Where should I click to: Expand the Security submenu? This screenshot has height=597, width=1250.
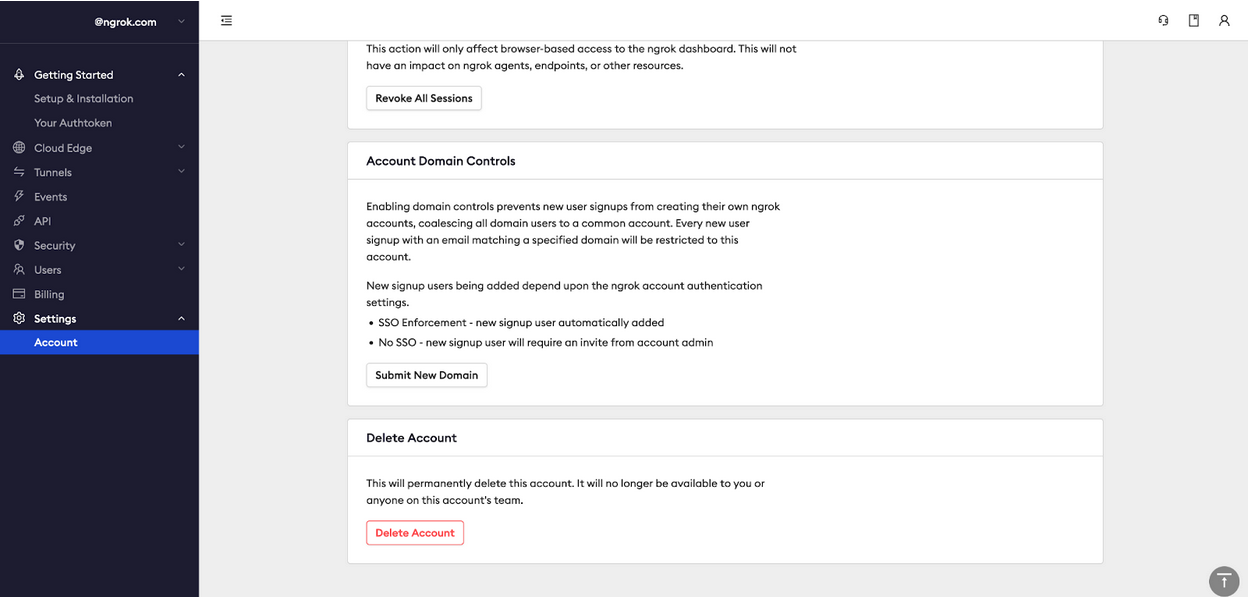click(x=181, y=244)
